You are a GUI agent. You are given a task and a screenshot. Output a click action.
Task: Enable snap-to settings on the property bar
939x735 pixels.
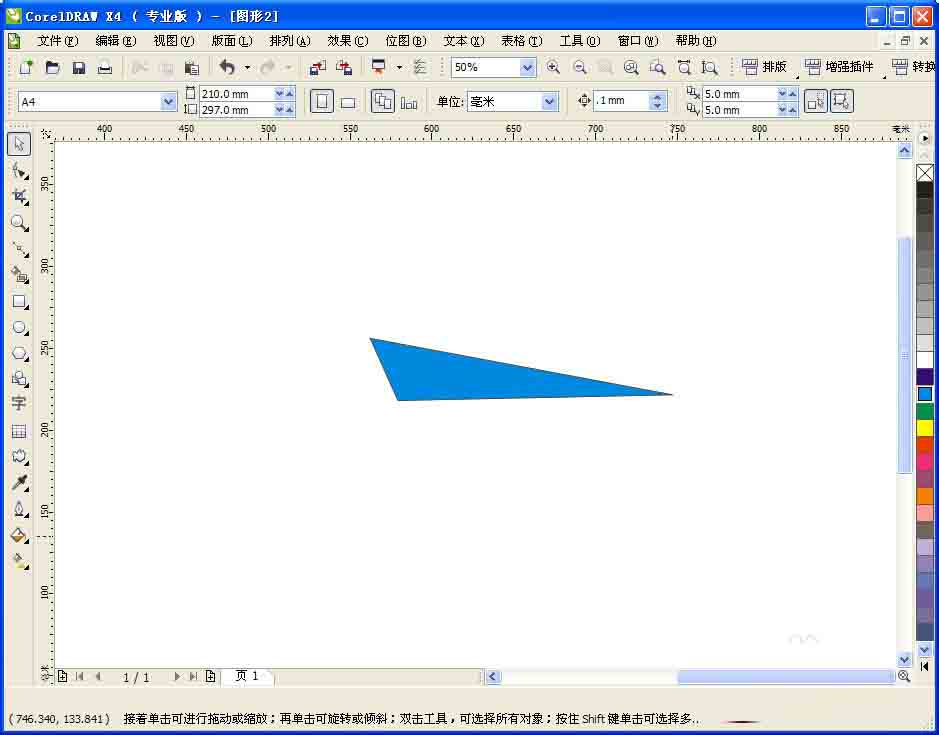[420, 67]
